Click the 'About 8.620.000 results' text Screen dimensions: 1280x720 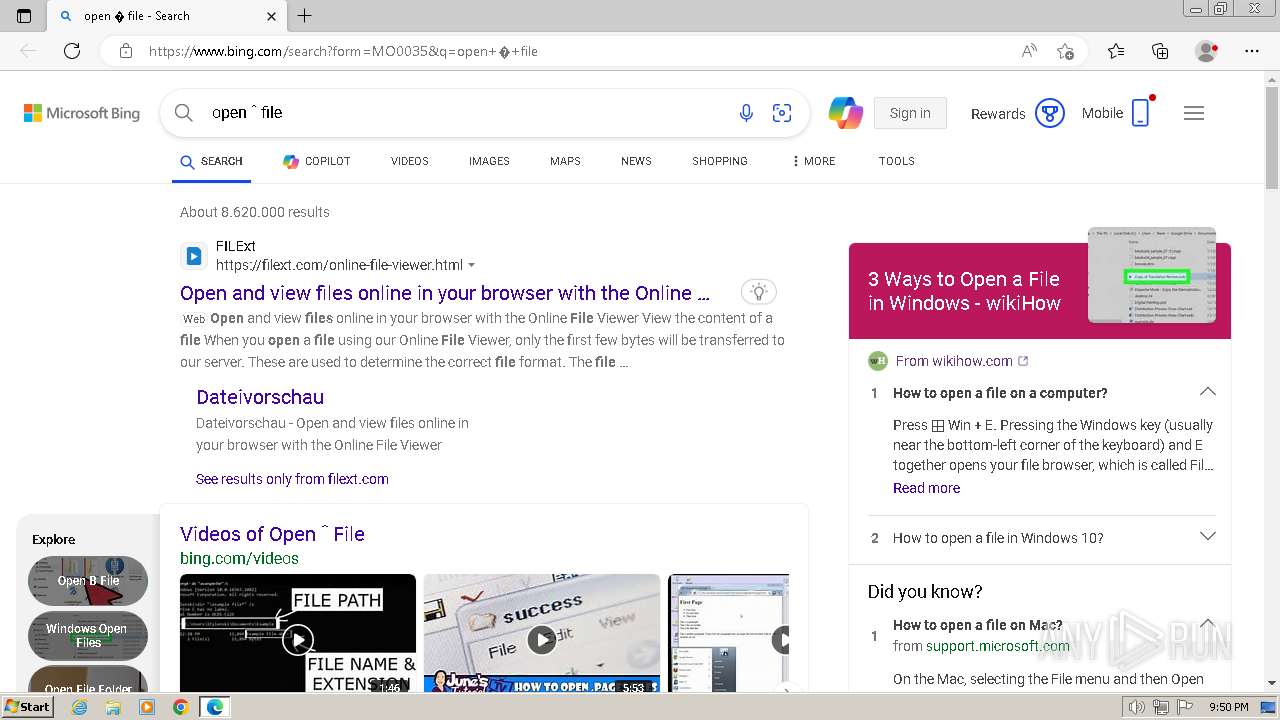tap(255, 212)
